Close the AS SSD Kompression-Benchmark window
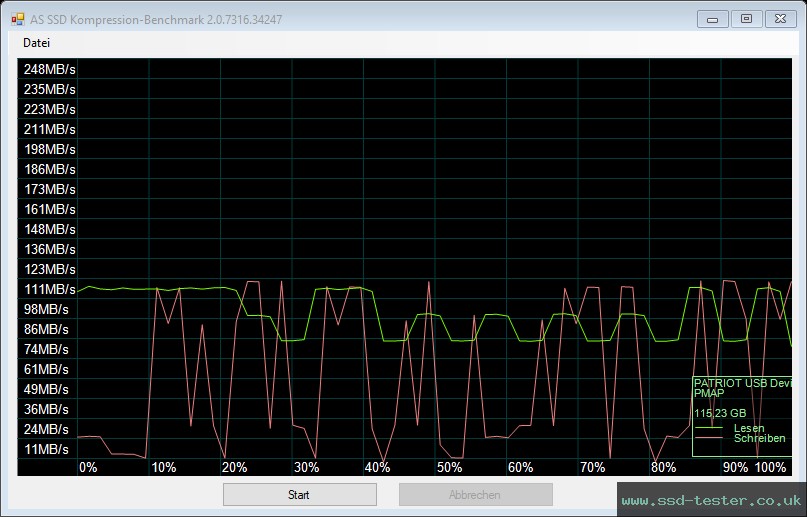Screen dimensions: 807x517 (780, 20)
